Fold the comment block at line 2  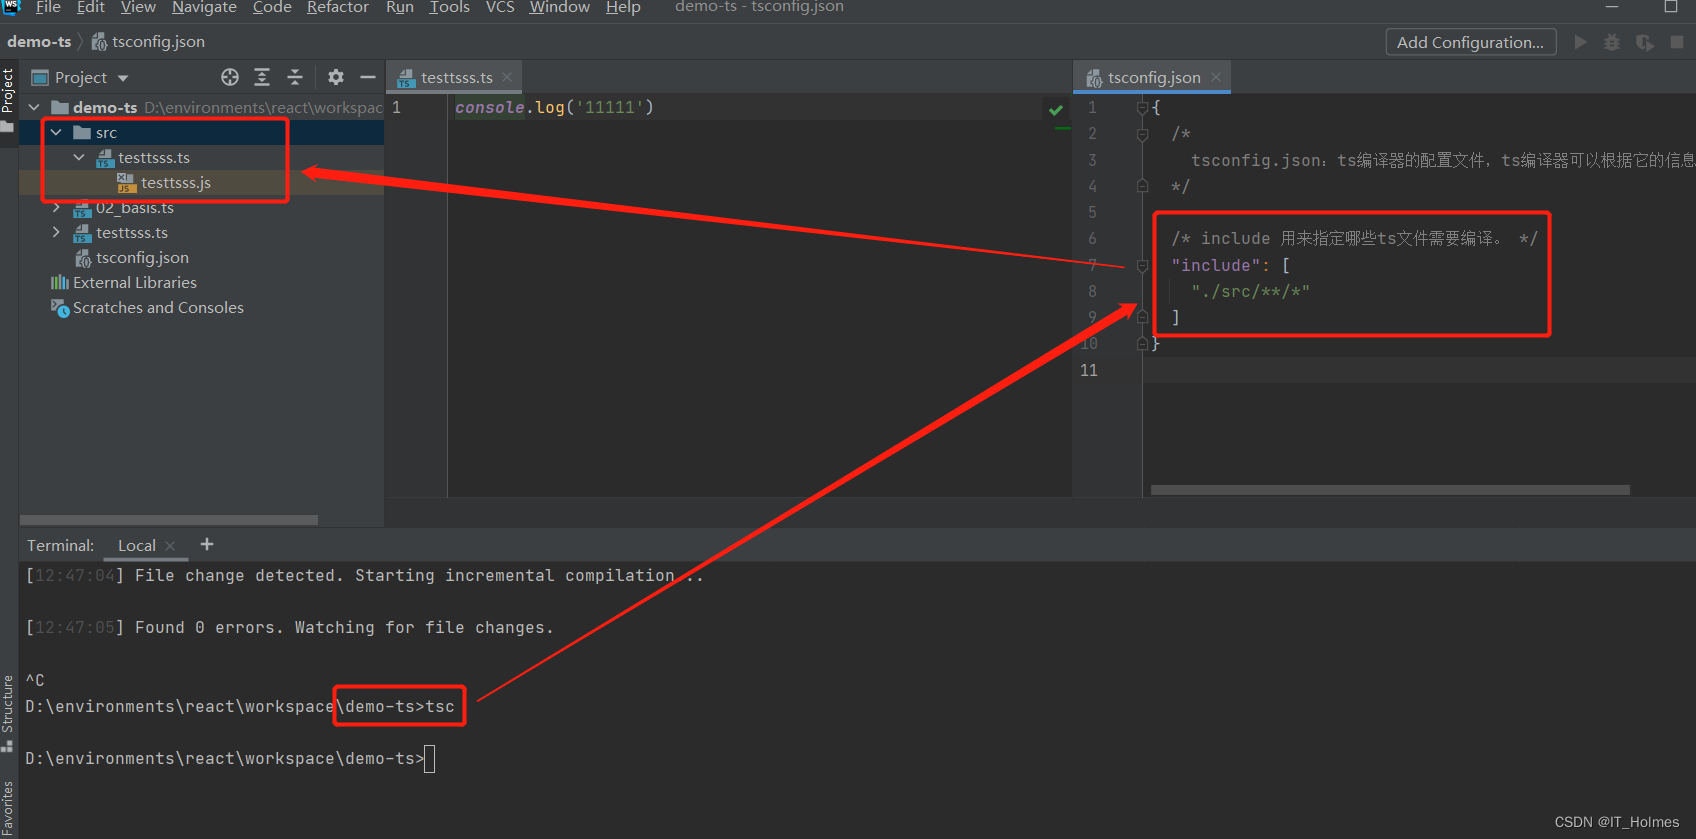1142,134
